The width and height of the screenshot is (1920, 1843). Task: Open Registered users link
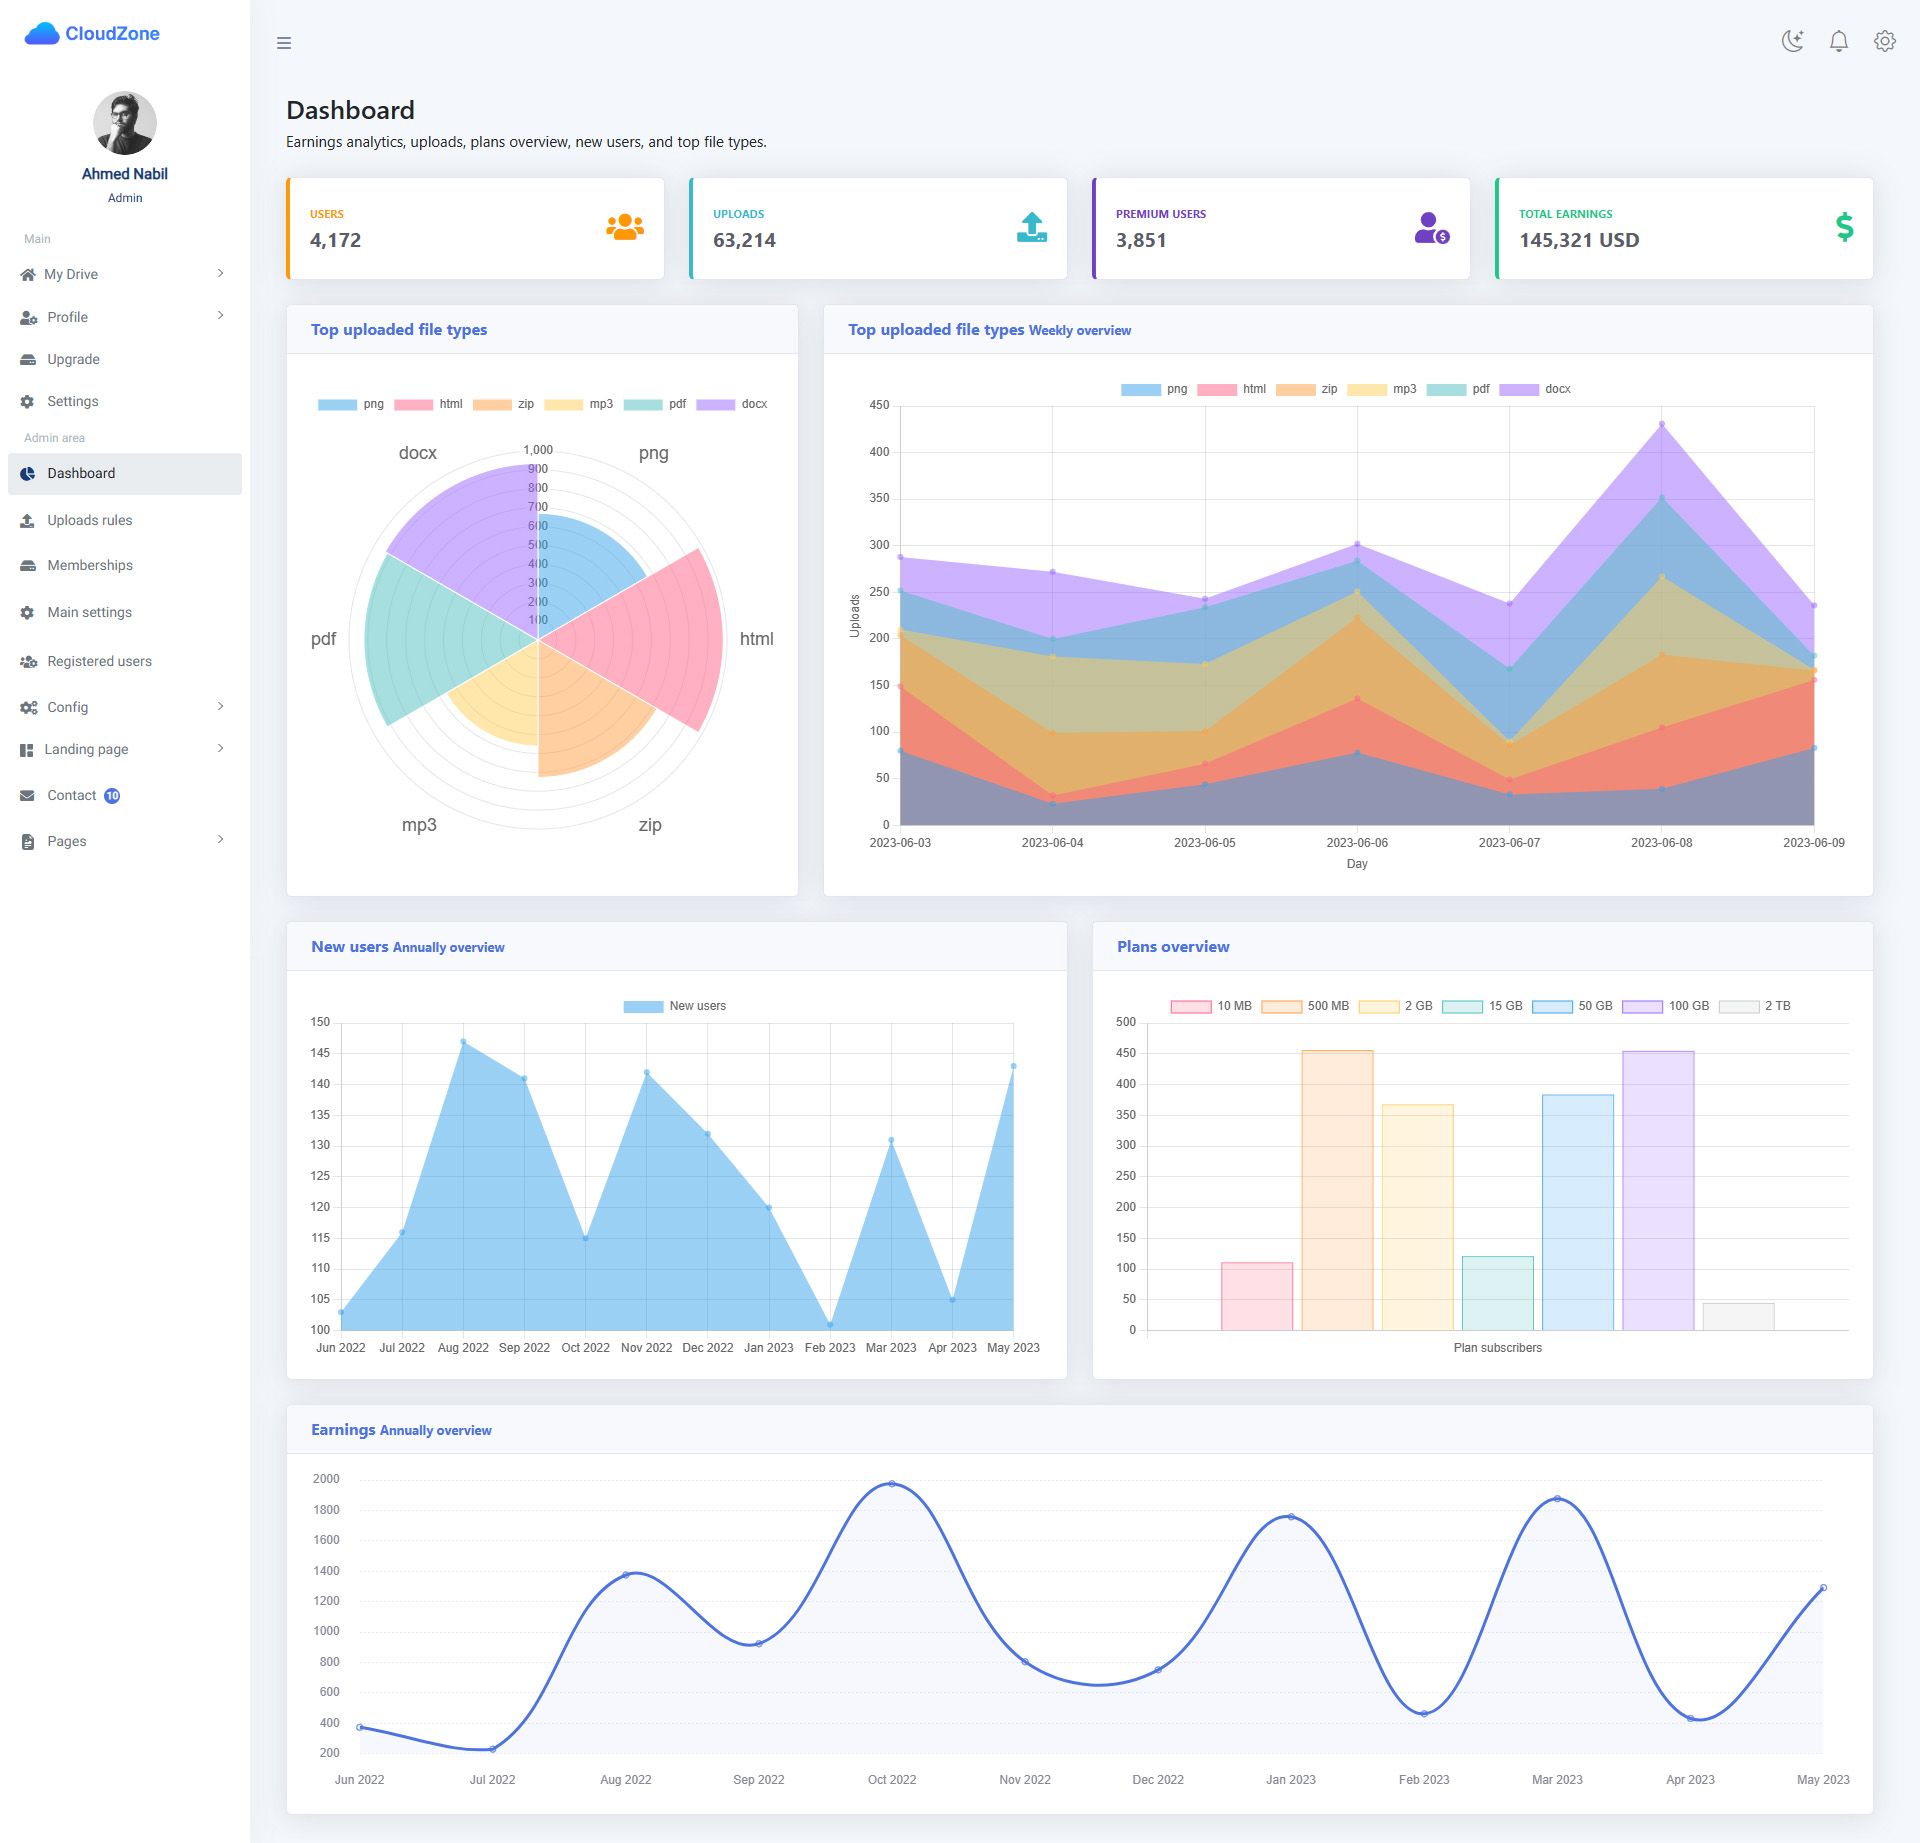pyautogui.click(x=99, y=661)
